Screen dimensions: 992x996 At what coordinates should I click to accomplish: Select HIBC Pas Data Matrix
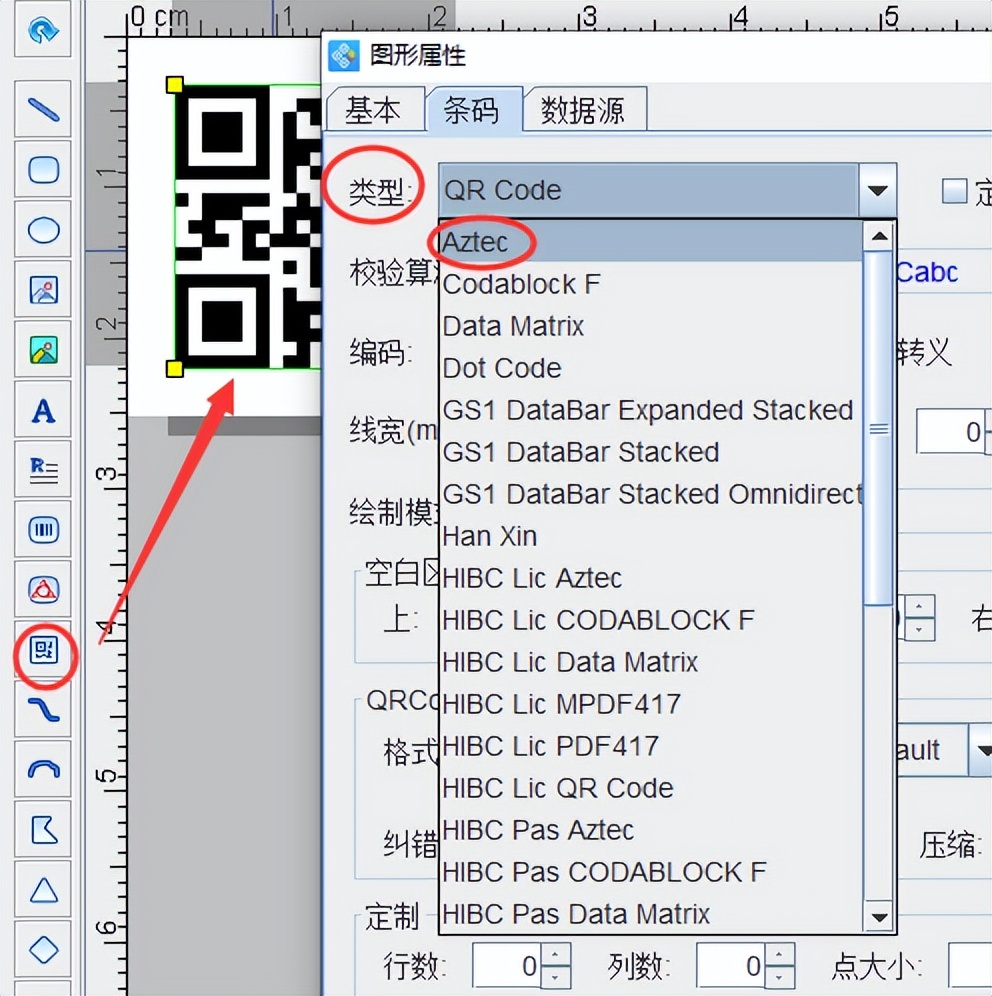pos(652,913)
